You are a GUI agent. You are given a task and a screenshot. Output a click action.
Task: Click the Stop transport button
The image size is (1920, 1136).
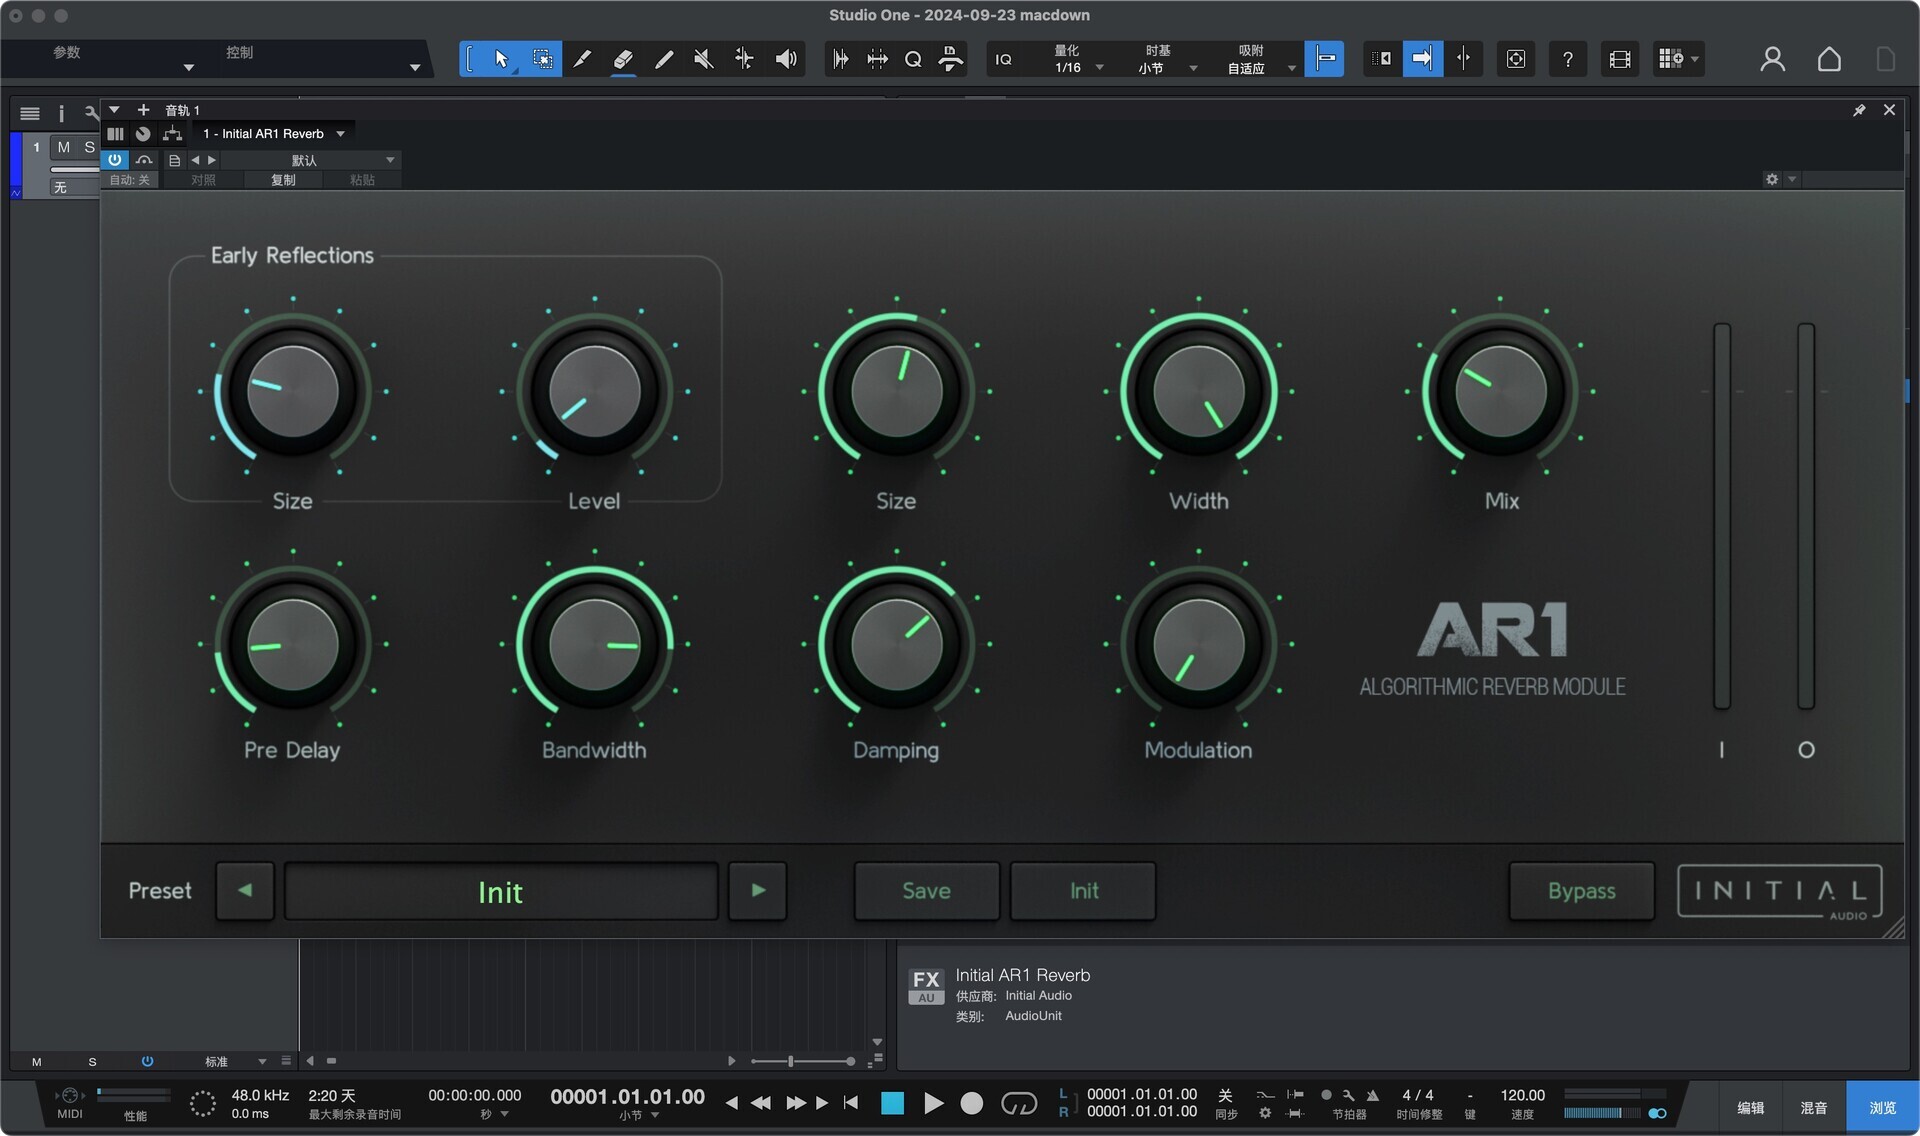click(x=892, y=1103)
